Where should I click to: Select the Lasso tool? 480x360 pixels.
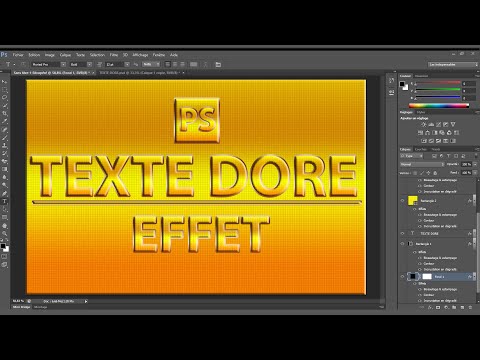(4, 98)
